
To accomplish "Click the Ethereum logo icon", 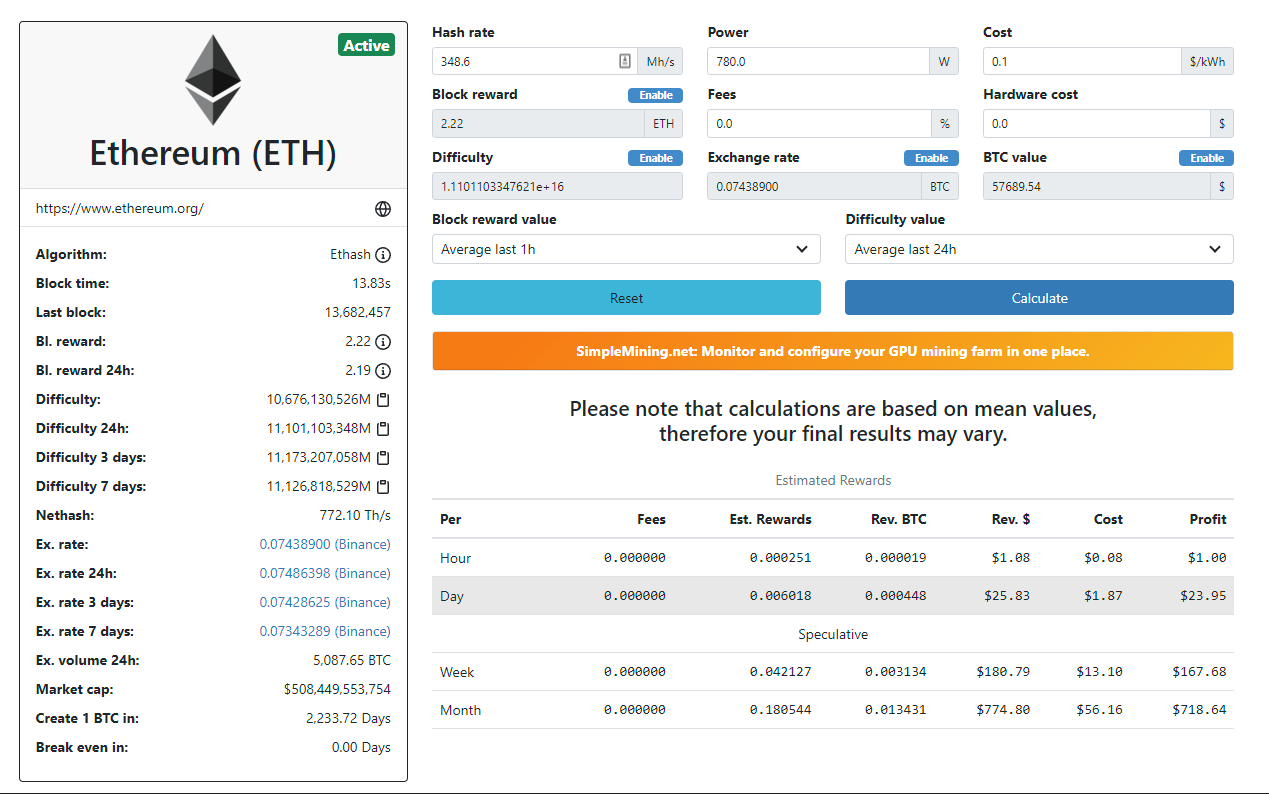I will tap(213, 80).
